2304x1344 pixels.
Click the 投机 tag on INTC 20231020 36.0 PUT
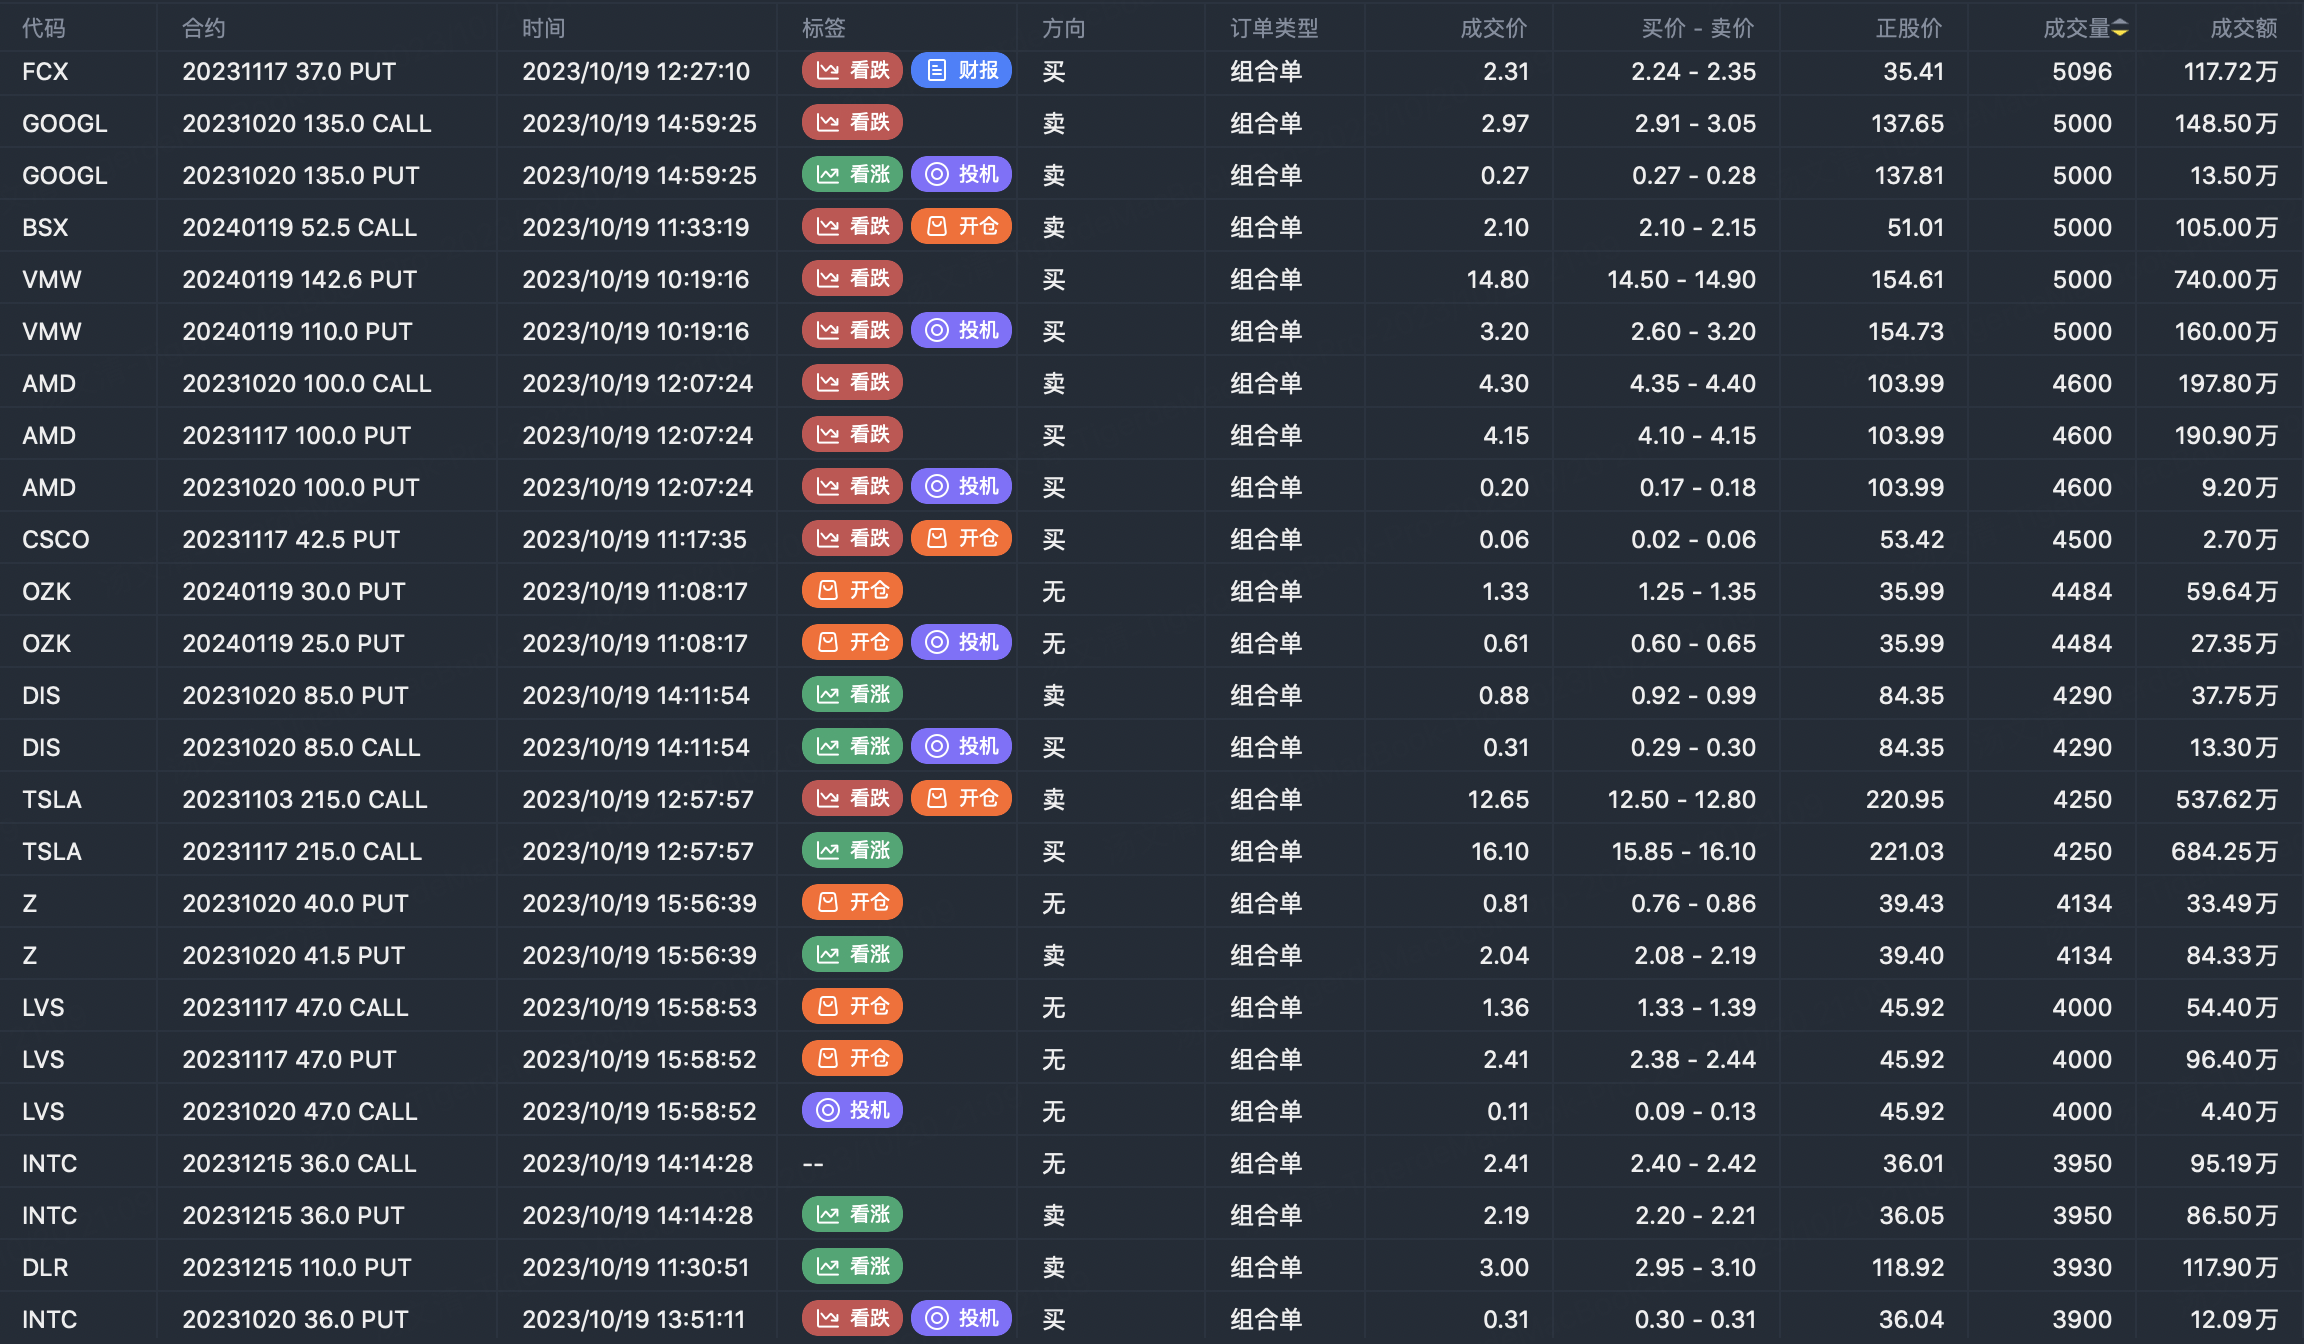point(961,1319)
